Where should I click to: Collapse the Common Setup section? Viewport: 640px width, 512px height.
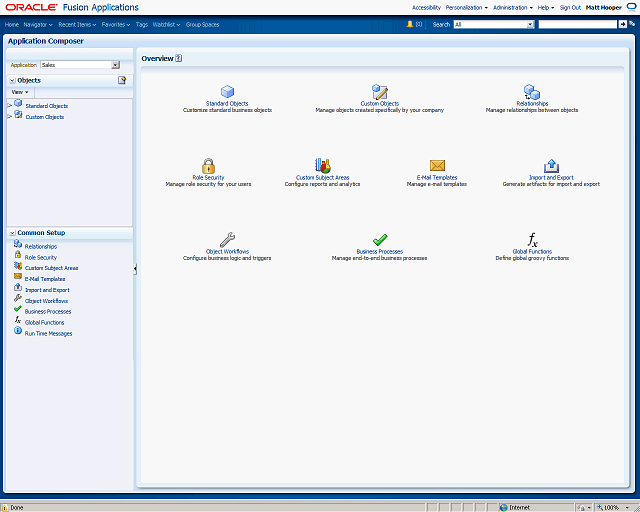coord(12,233)
